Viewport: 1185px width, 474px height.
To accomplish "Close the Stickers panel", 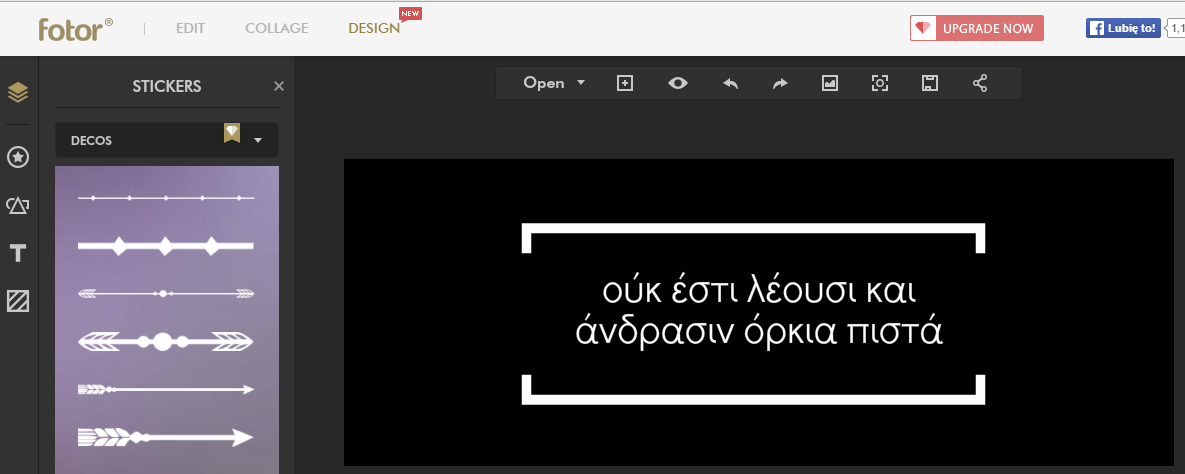I will point(279,86).
